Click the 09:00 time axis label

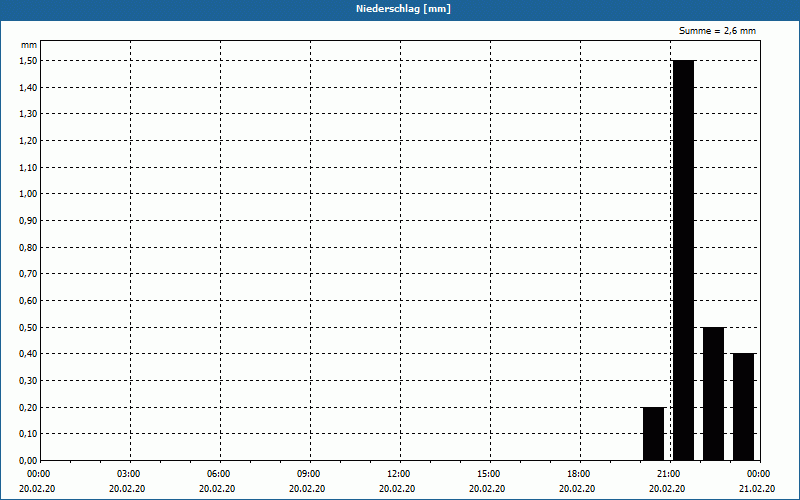(x=310, y=474)
